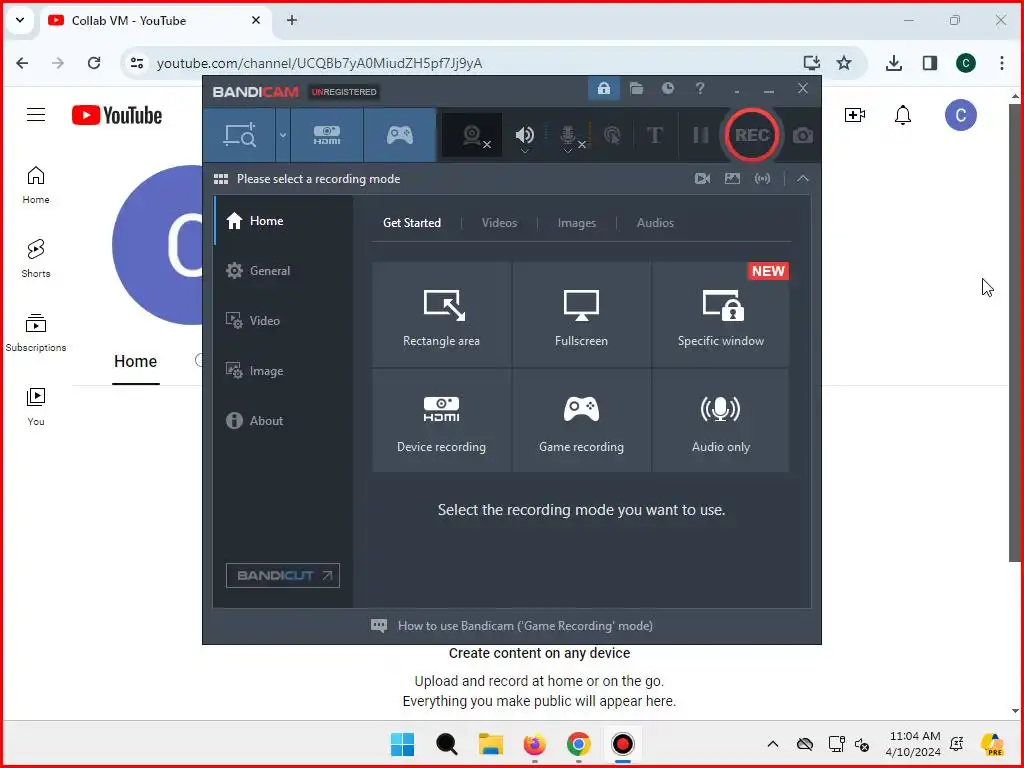The image size is (1024, 768).
Task: Open YouTube notifications bell
Action: [903, 115]
